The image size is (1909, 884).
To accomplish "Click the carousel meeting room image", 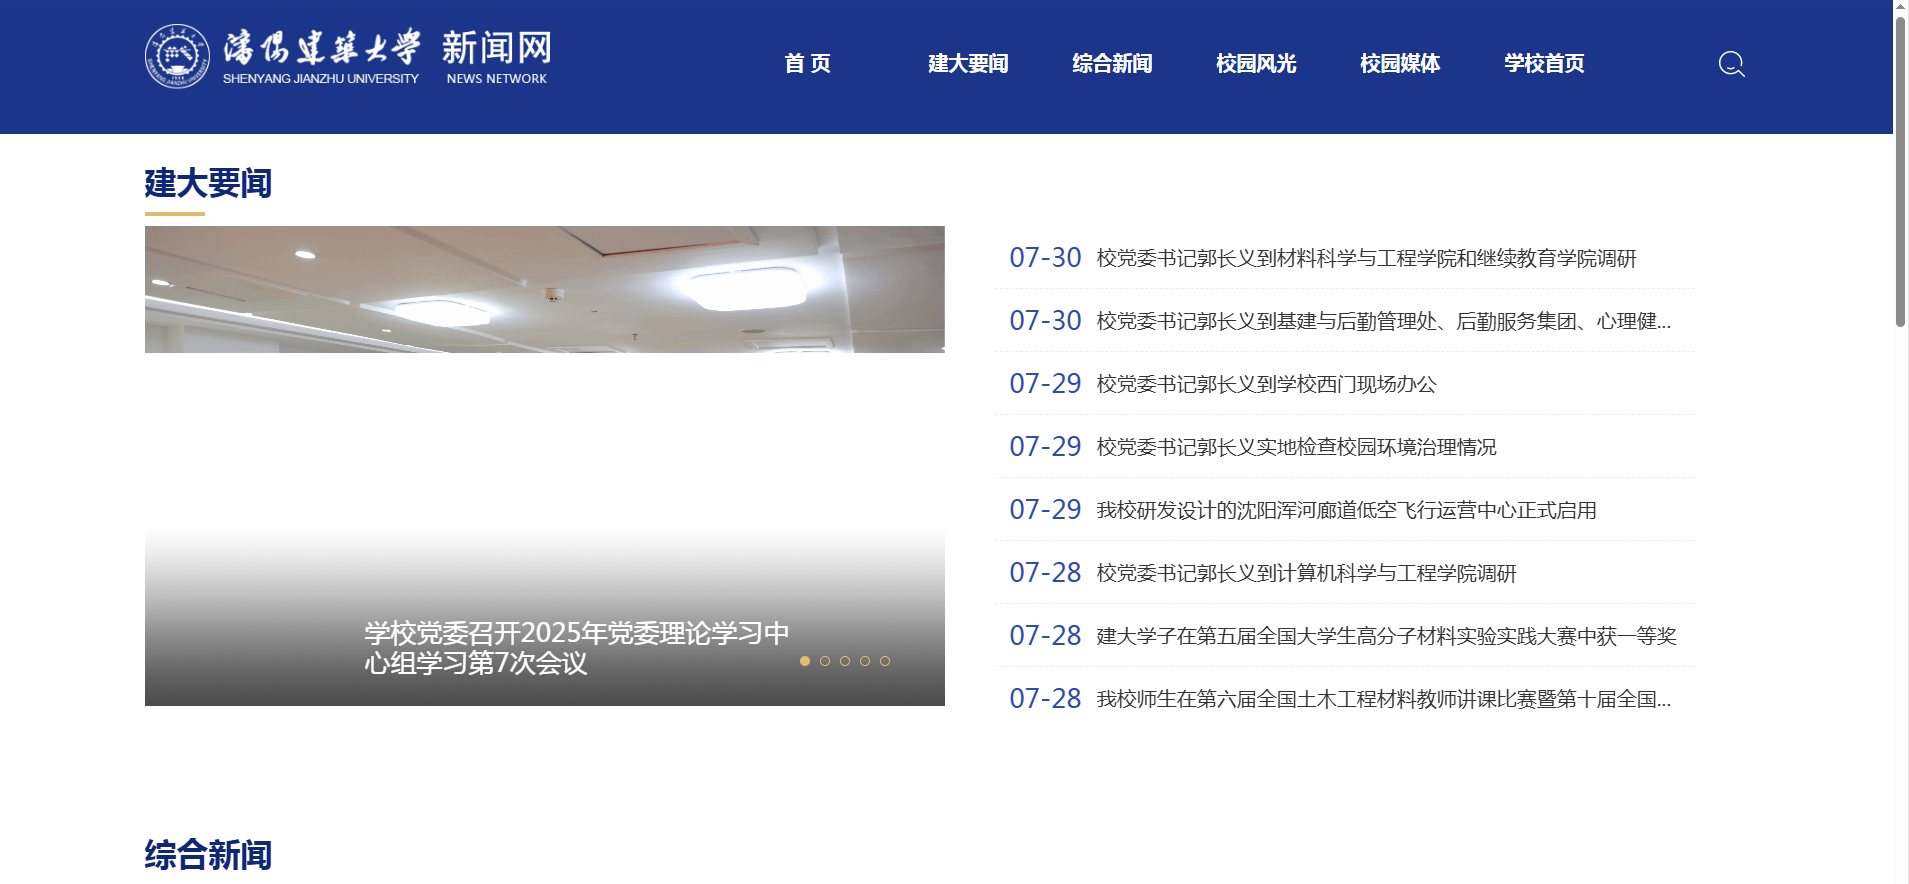I will point(545,289).
